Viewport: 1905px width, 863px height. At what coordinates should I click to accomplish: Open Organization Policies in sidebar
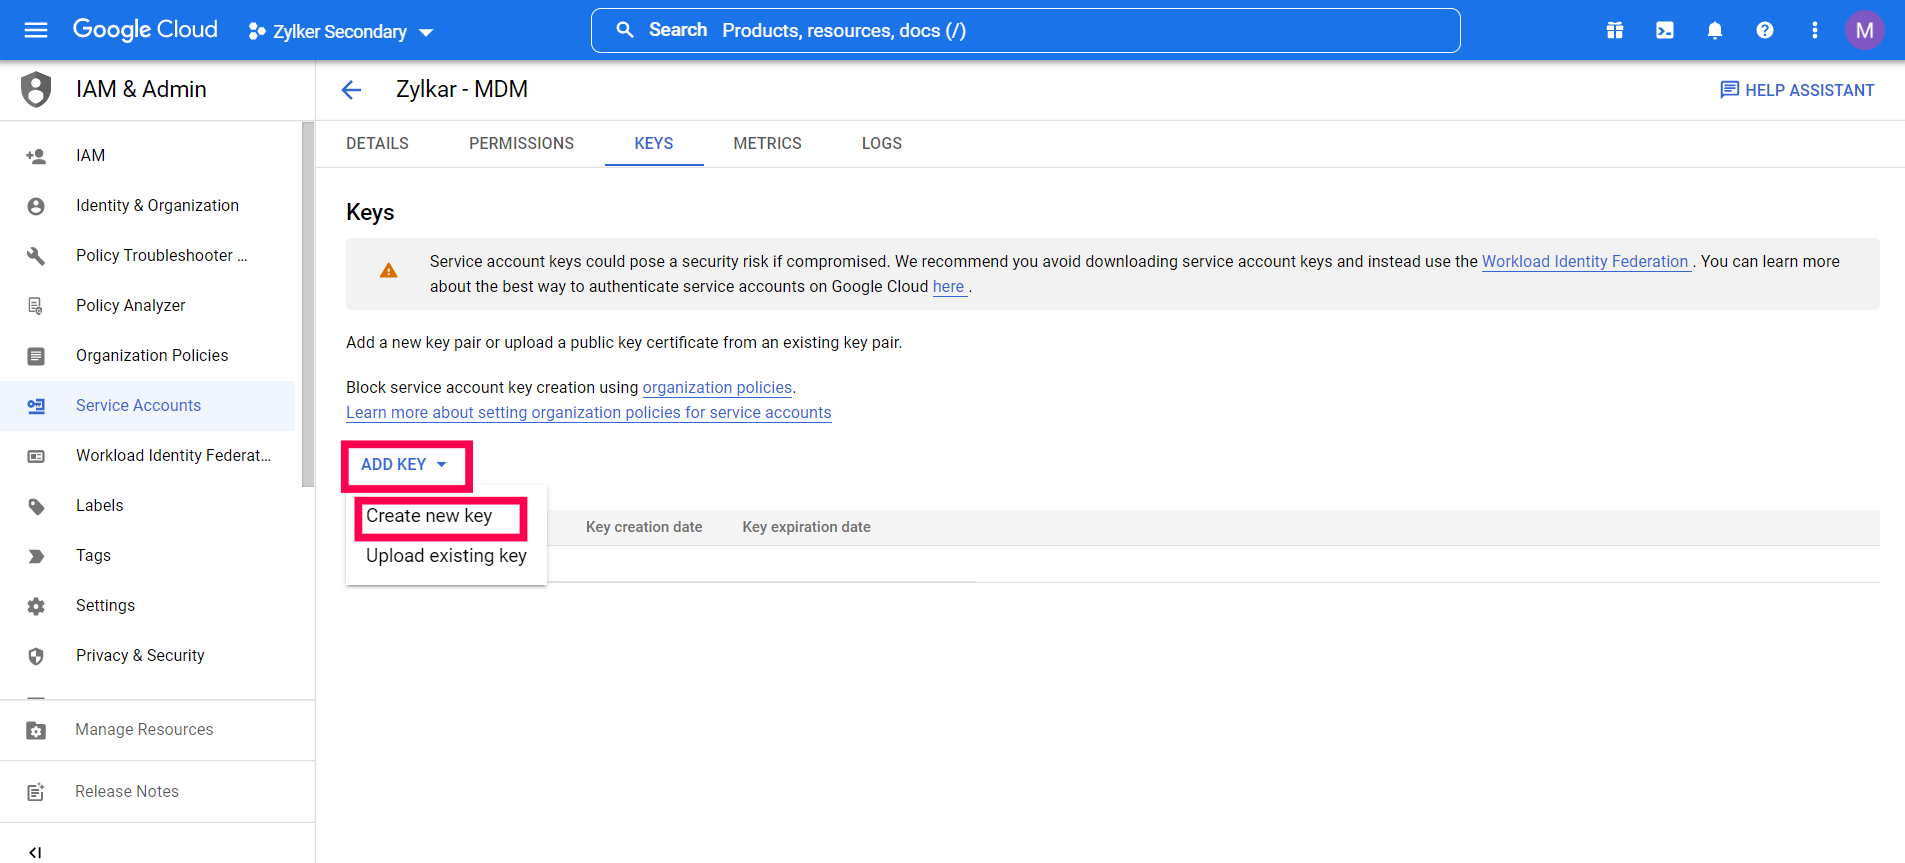148,355
